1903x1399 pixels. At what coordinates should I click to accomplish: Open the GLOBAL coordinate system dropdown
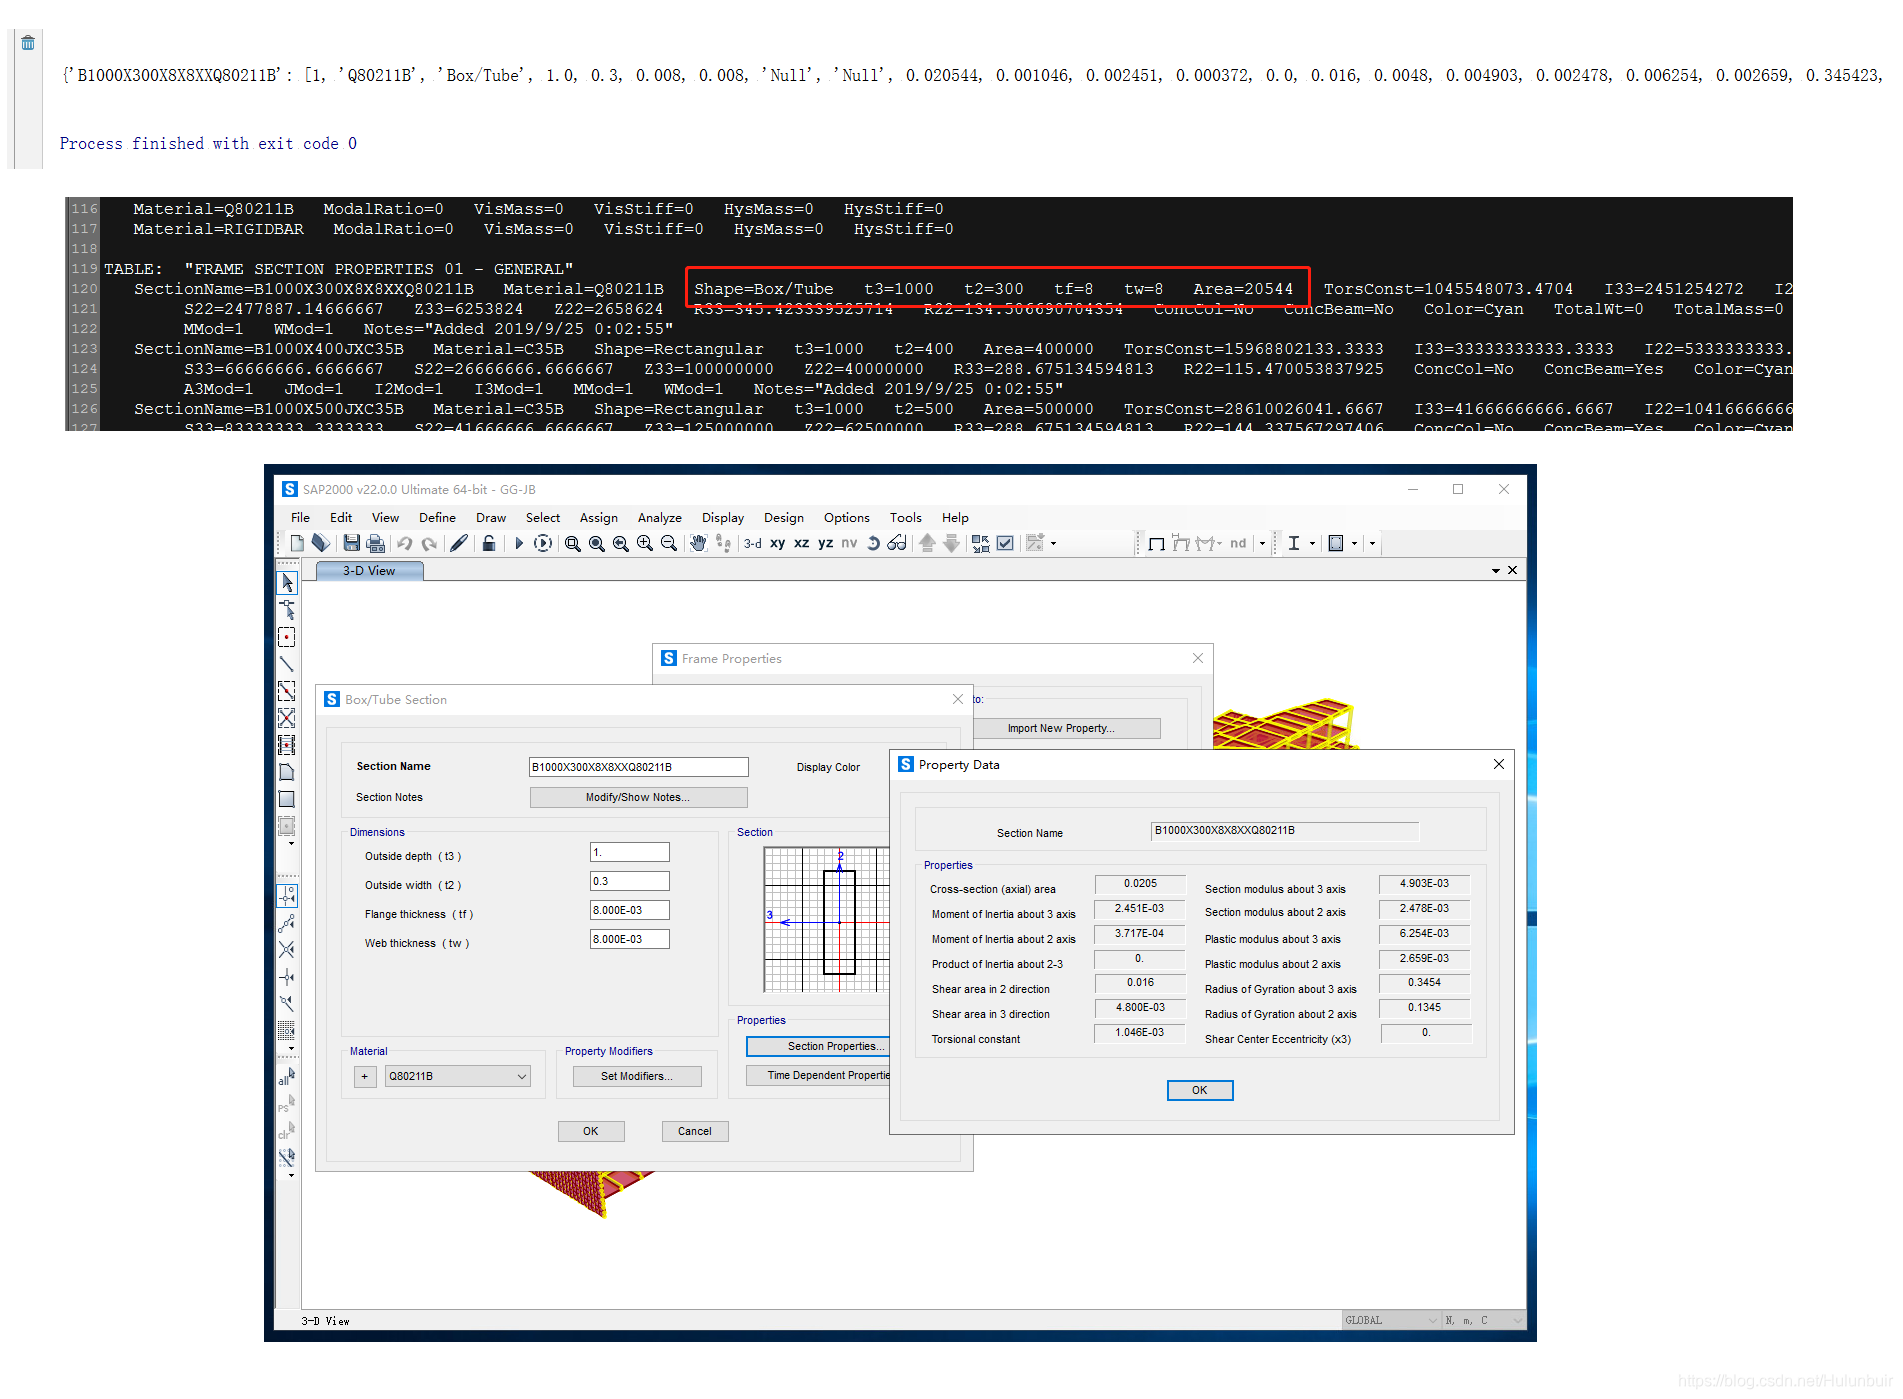[1391, 1320]
